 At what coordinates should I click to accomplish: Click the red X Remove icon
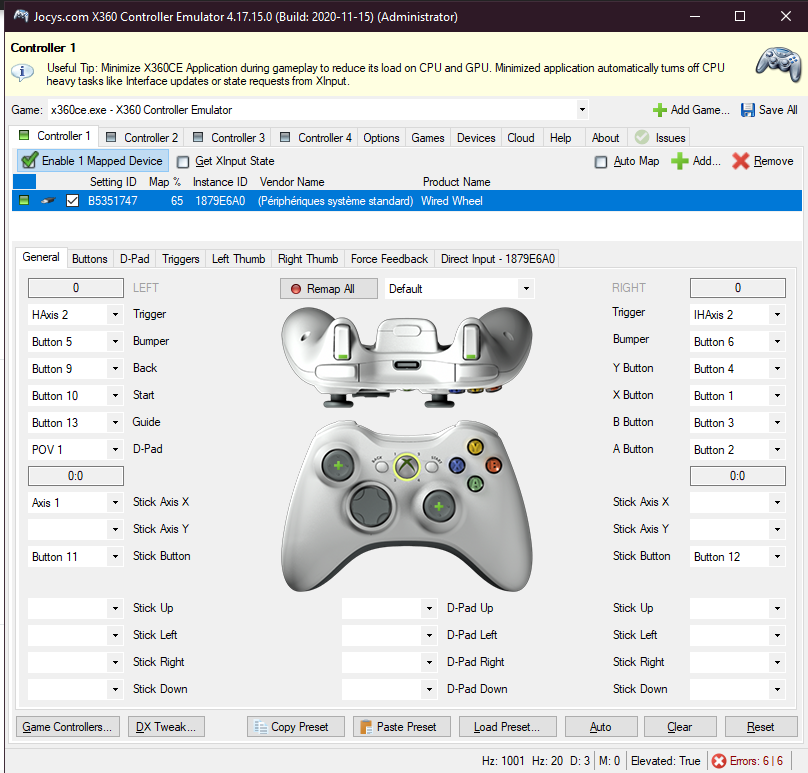tap(740, 161)
